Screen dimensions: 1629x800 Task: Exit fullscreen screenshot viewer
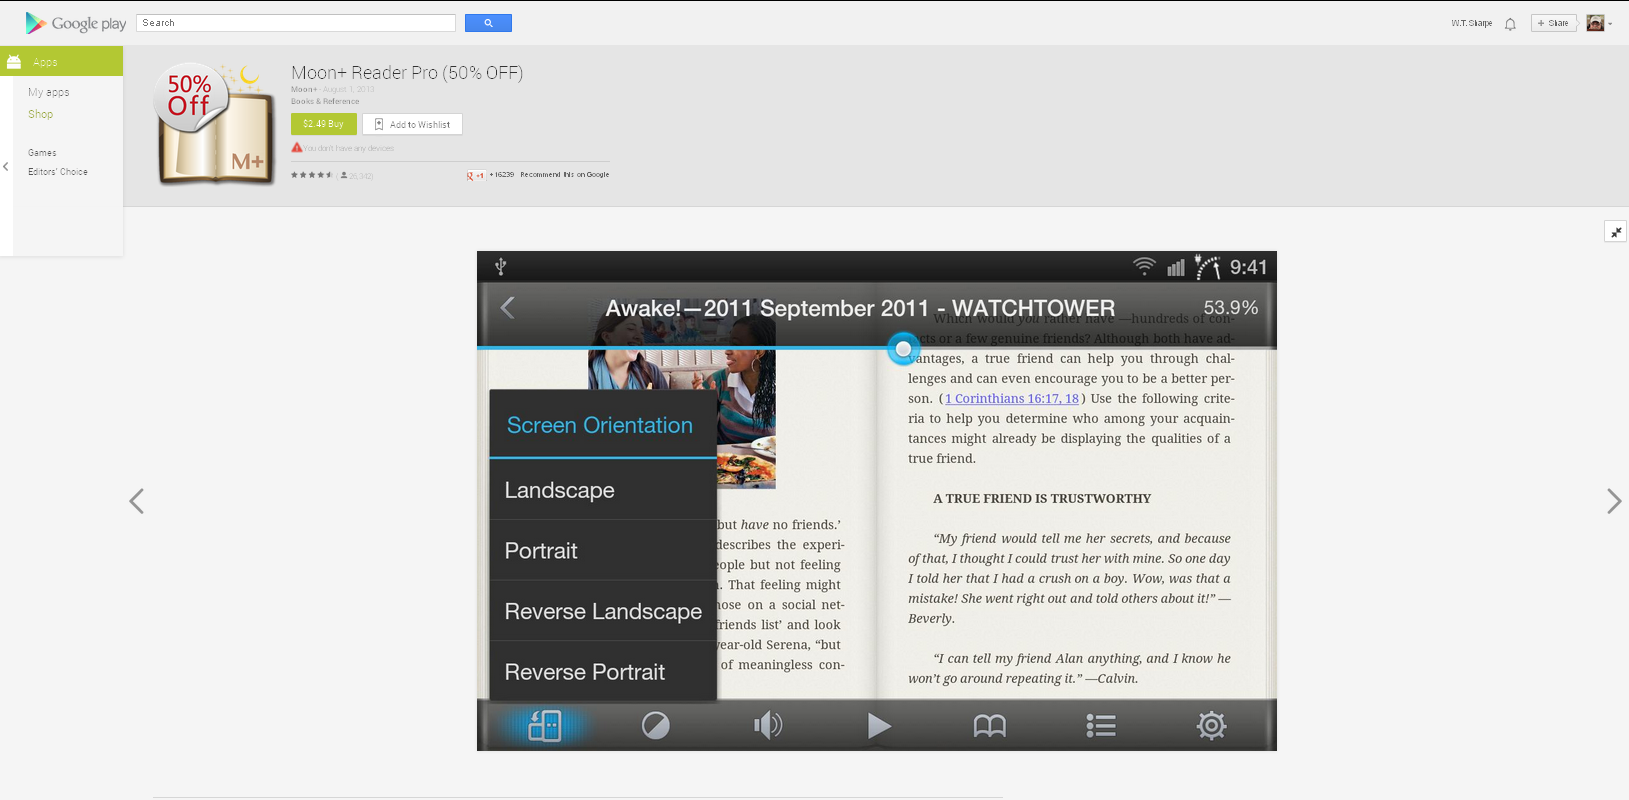coord(1615,232)
